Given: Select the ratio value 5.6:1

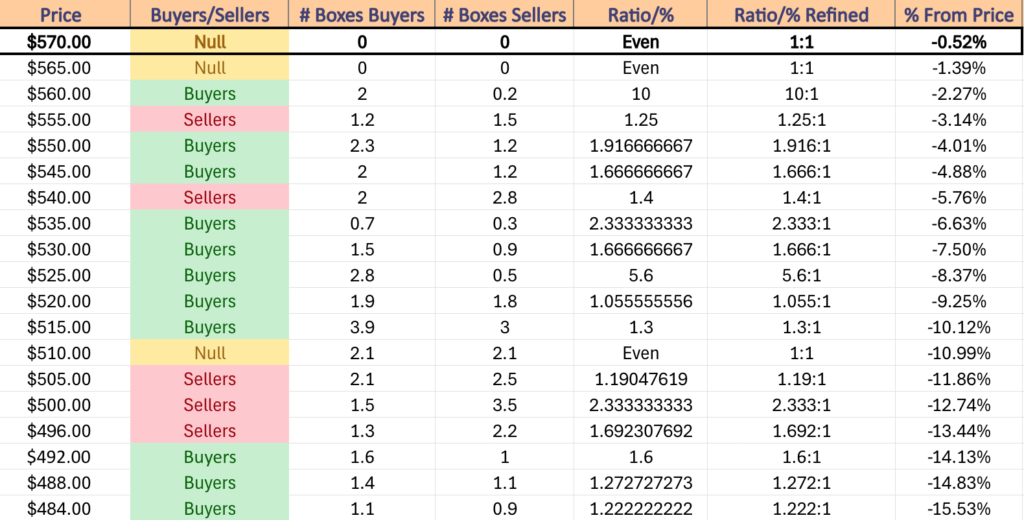Looking at the screenshot, I should point(801,276).
